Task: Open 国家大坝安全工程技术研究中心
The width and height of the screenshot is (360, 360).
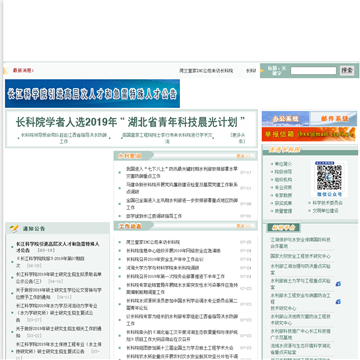Action: [301, 256]
